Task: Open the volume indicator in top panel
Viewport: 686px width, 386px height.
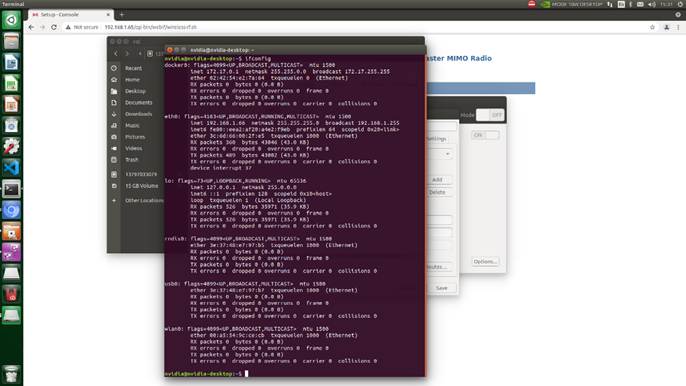Action: tap(652, 4)
